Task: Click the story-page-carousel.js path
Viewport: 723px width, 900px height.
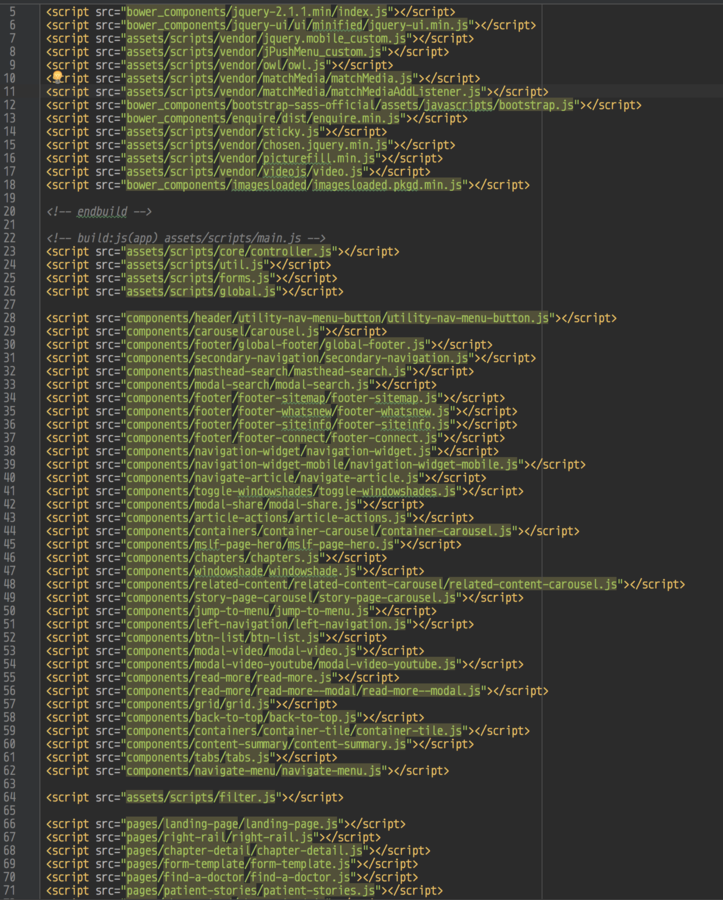Action: pyautogui.click(x=291, y=598)
